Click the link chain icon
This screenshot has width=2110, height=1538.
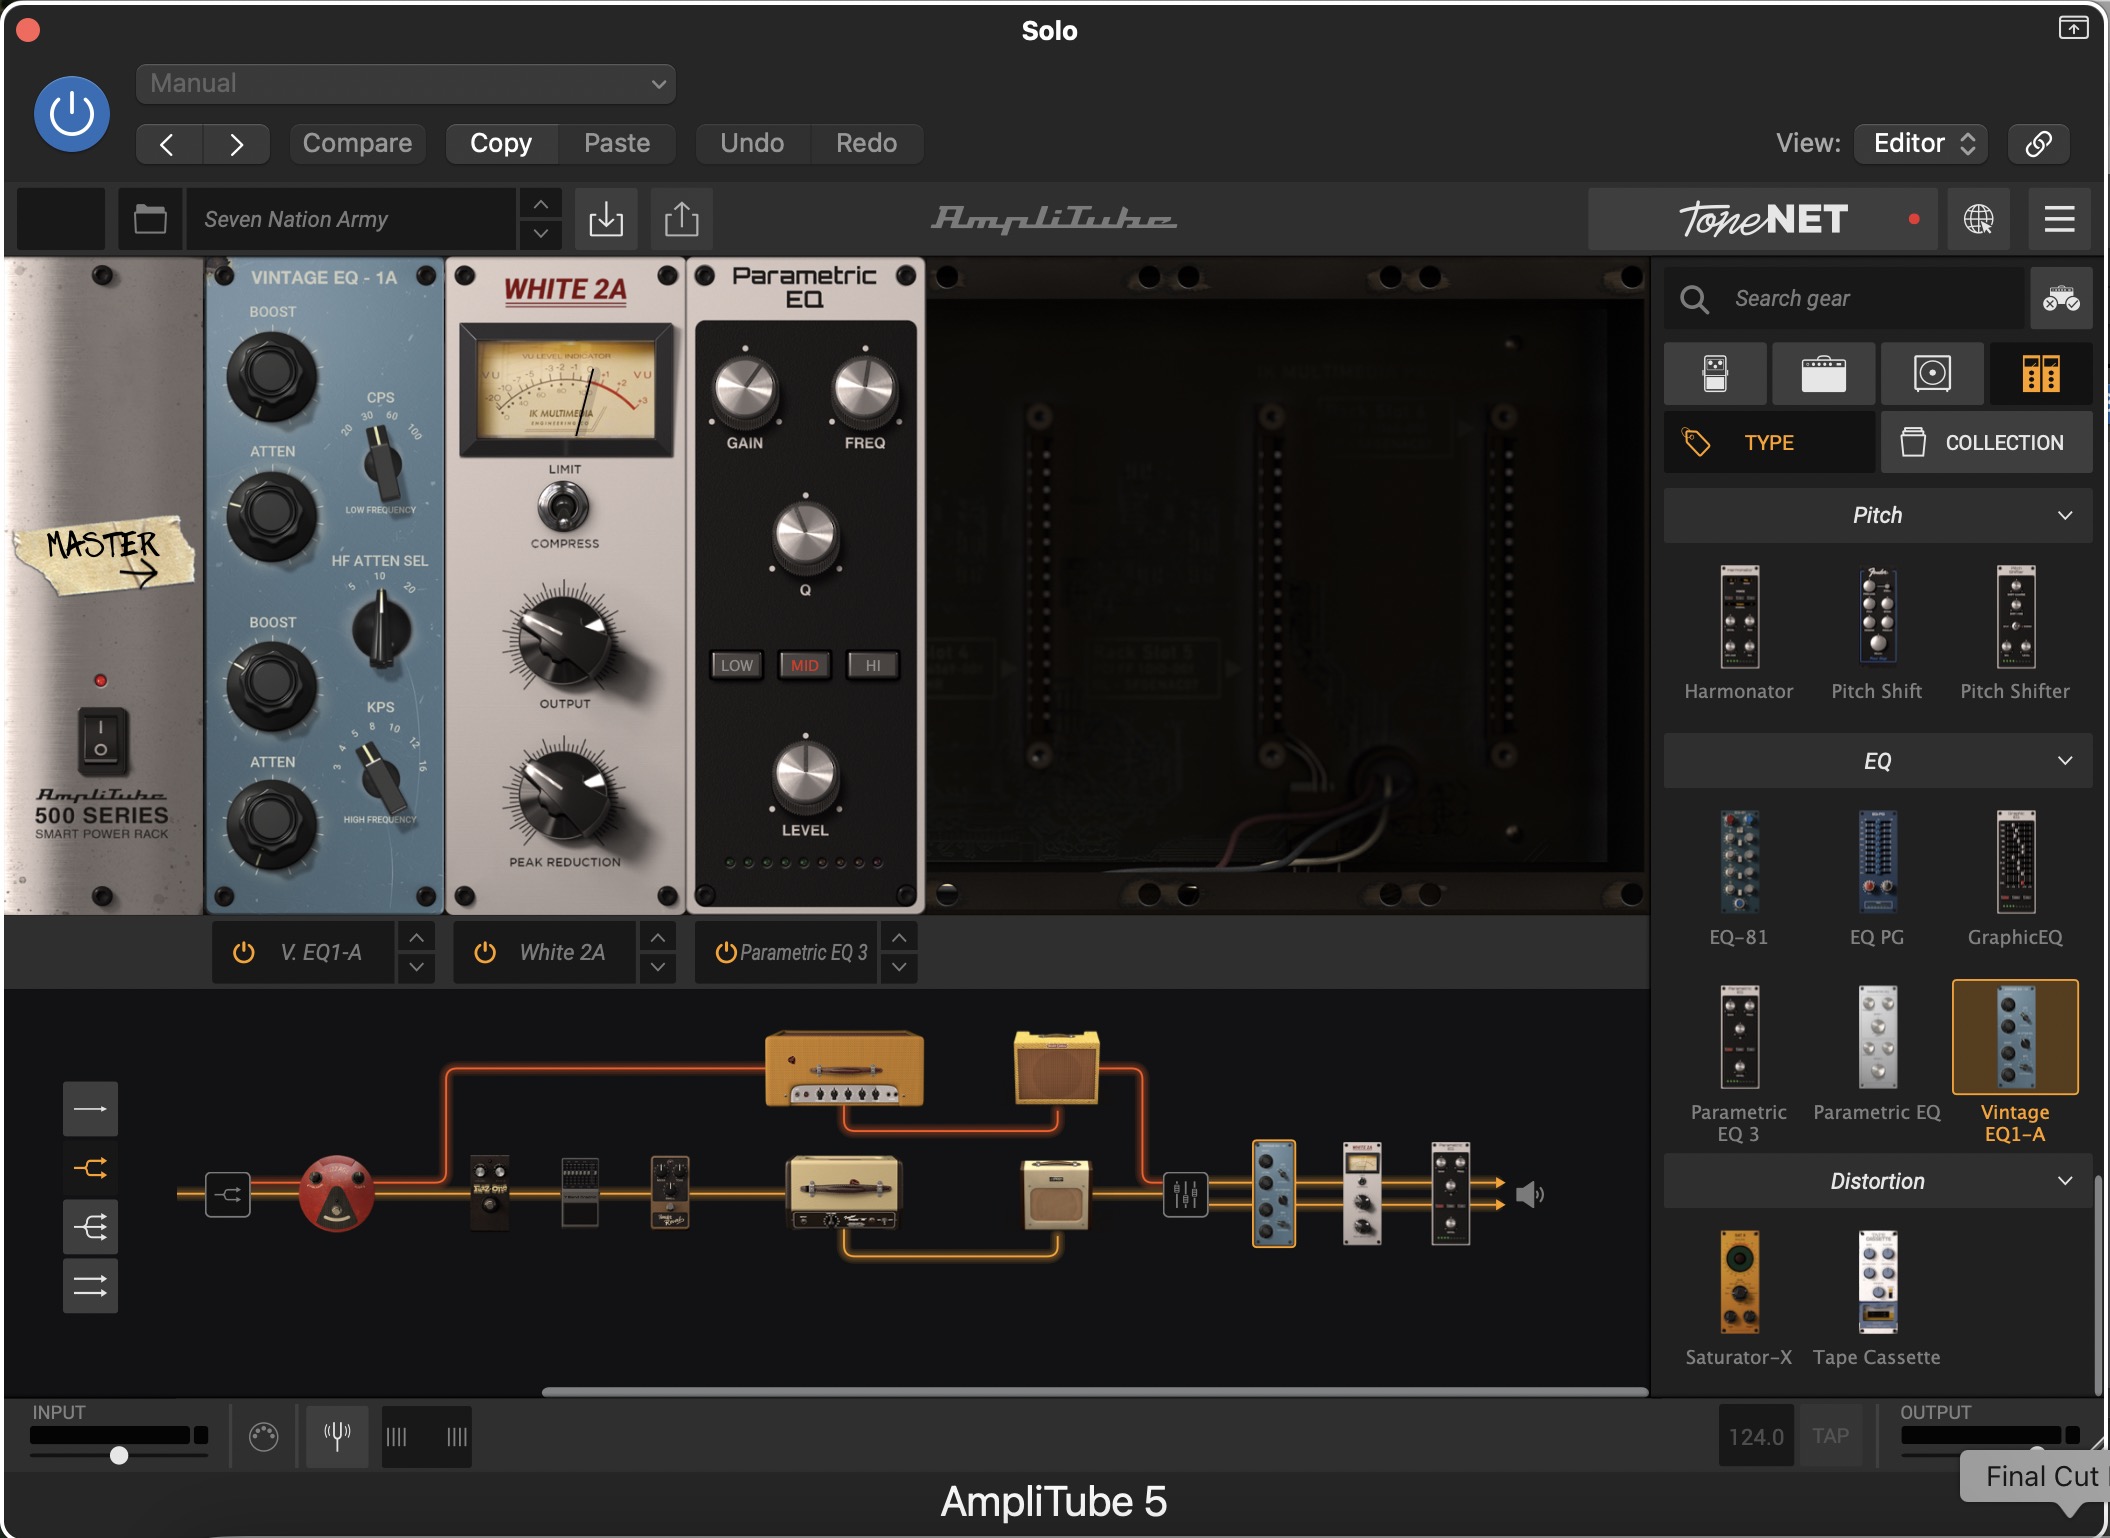point(2038,143)
